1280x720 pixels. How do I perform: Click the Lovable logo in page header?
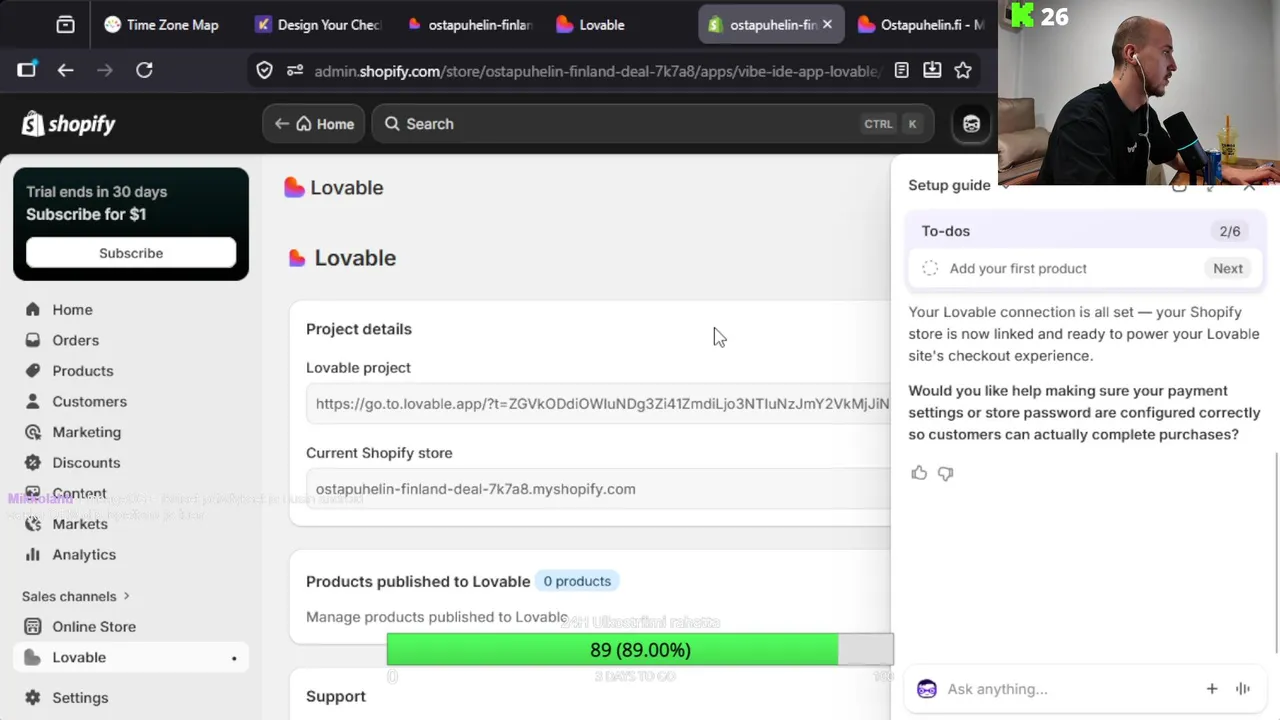294,188
